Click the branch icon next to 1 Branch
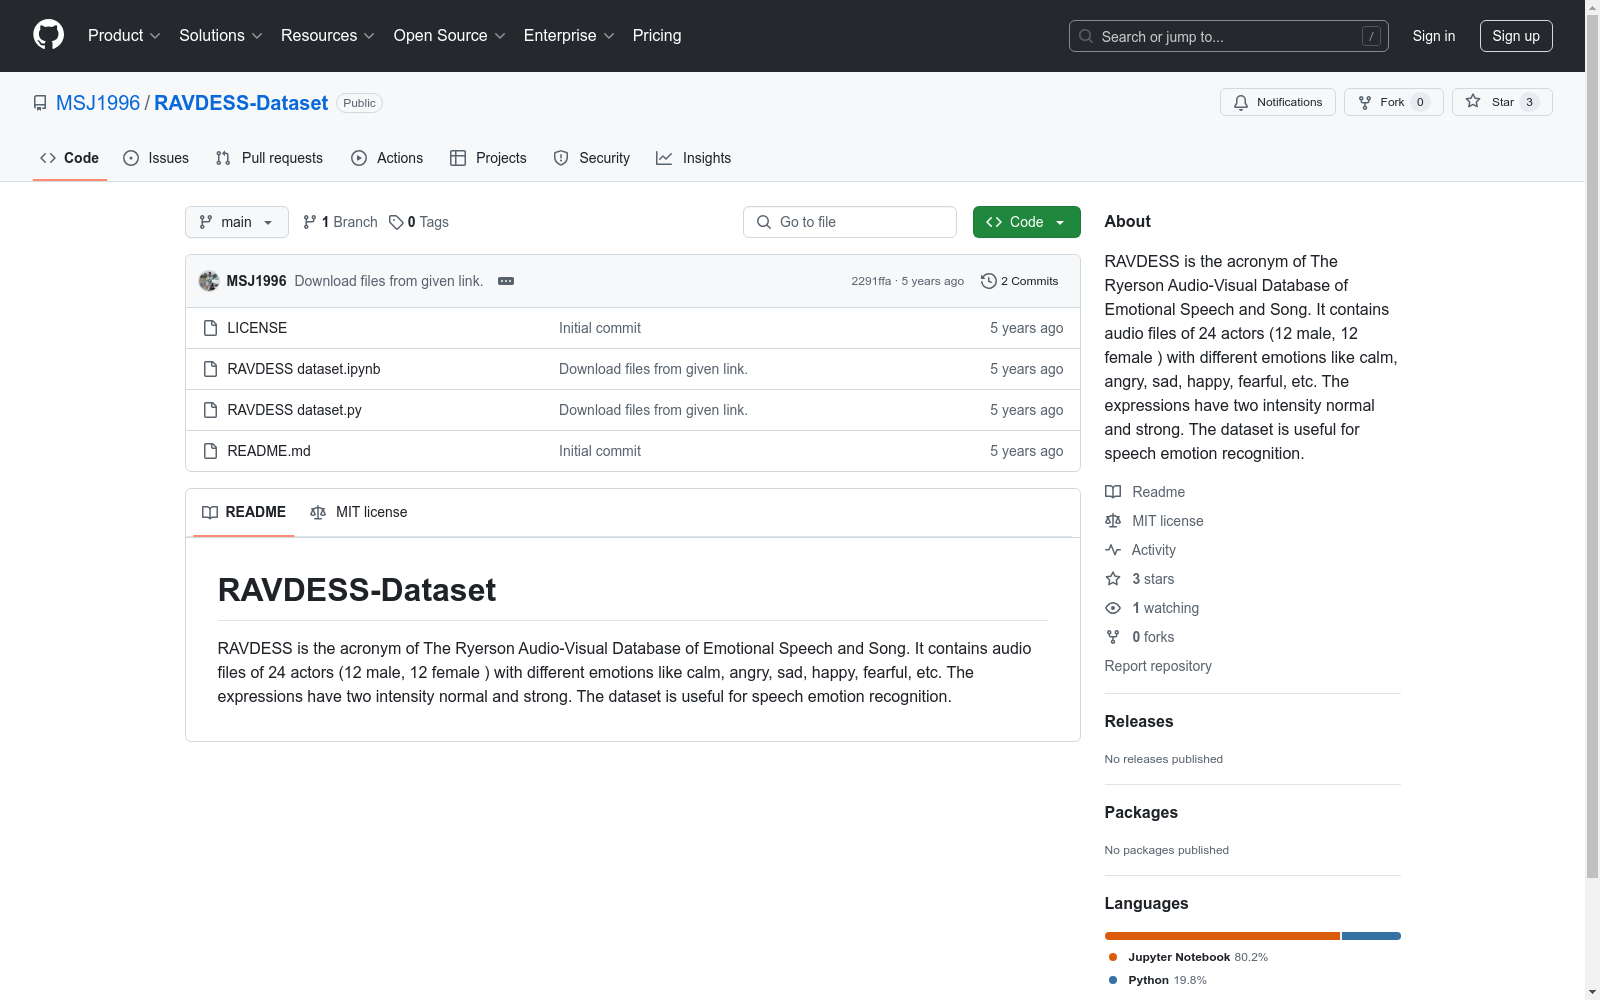1600x1000 pixels. tap(310, 222)
